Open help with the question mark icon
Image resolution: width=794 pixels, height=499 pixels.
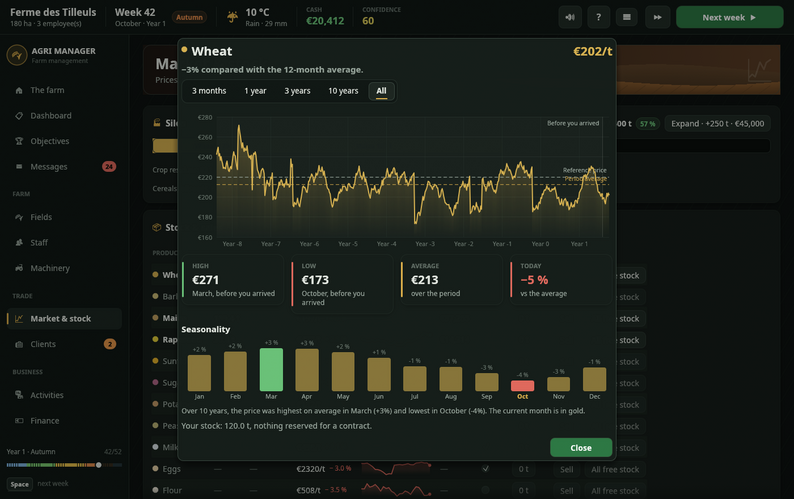[x=599, y=17]
